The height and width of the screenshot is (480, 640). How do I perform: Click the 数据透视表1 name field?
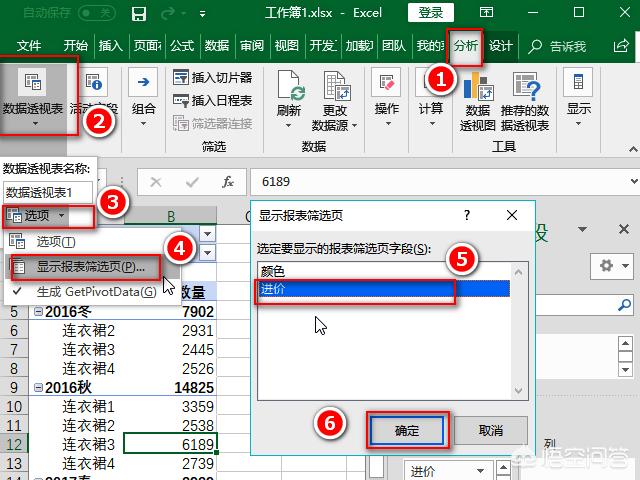tap(48, 192)
